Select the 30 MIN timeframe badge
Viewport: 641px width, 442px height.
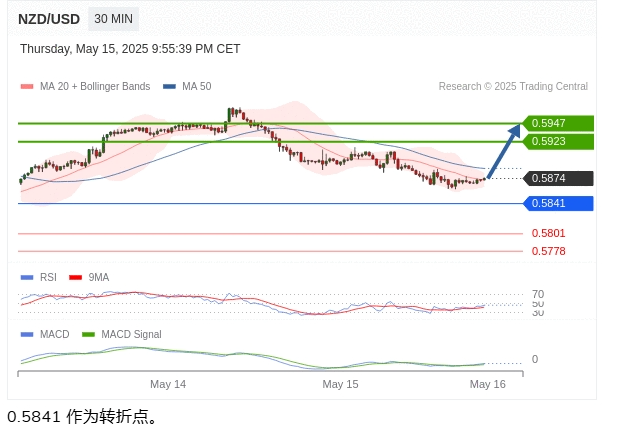pyautogui.click(x=114, y=19)
